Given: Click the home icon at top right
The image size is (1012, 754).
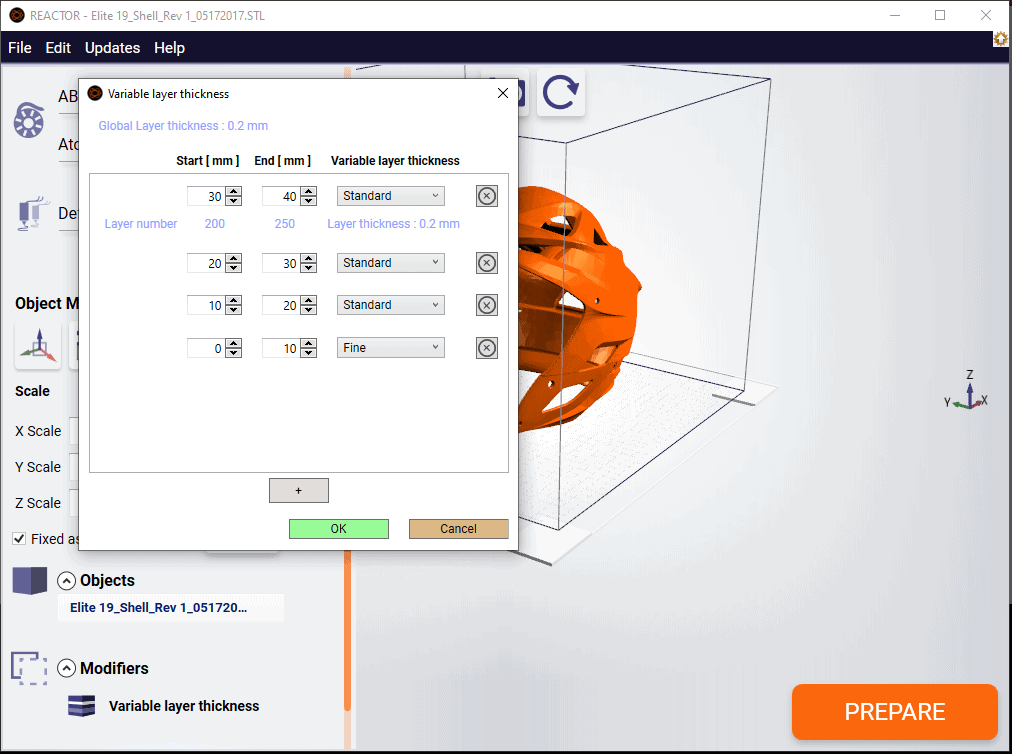Looking at the screenshot, I should [x=1000, y=39].
